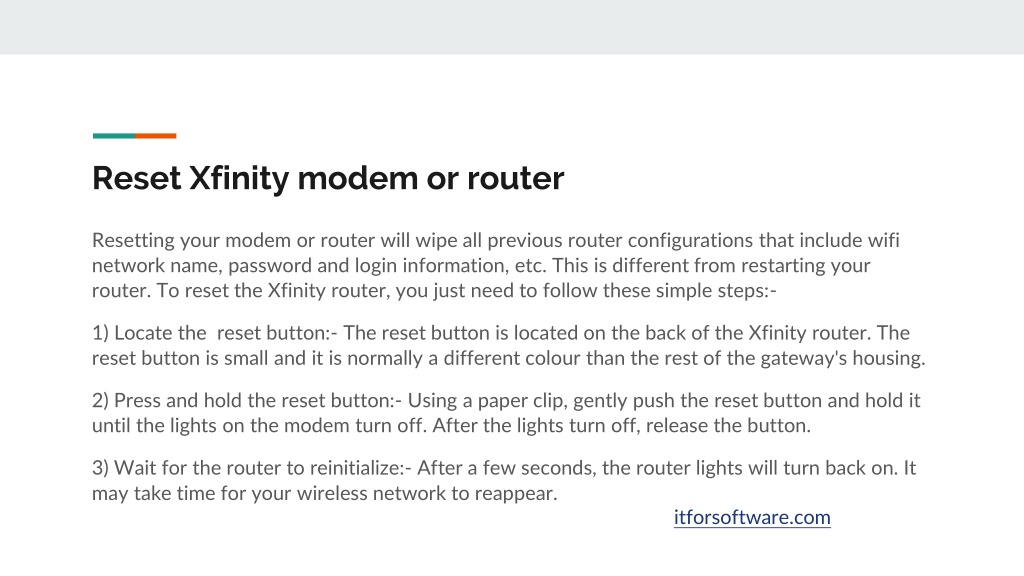
Task: Open the itforsoftware.com link
Action: (x=752, y=517)
